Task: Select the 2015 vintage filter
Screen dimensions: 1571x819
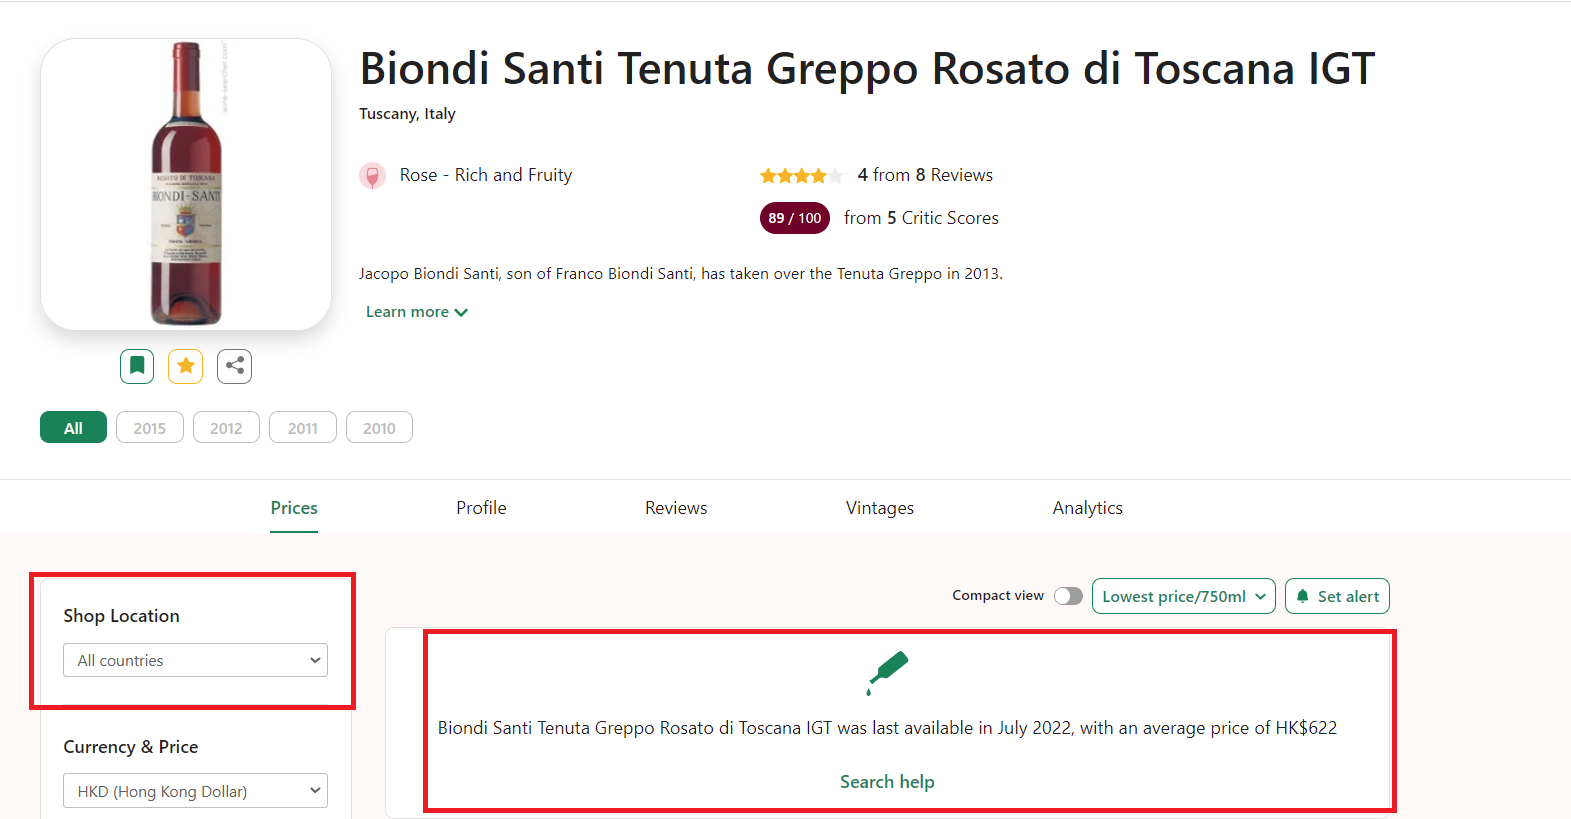Action: coord(150,428)
